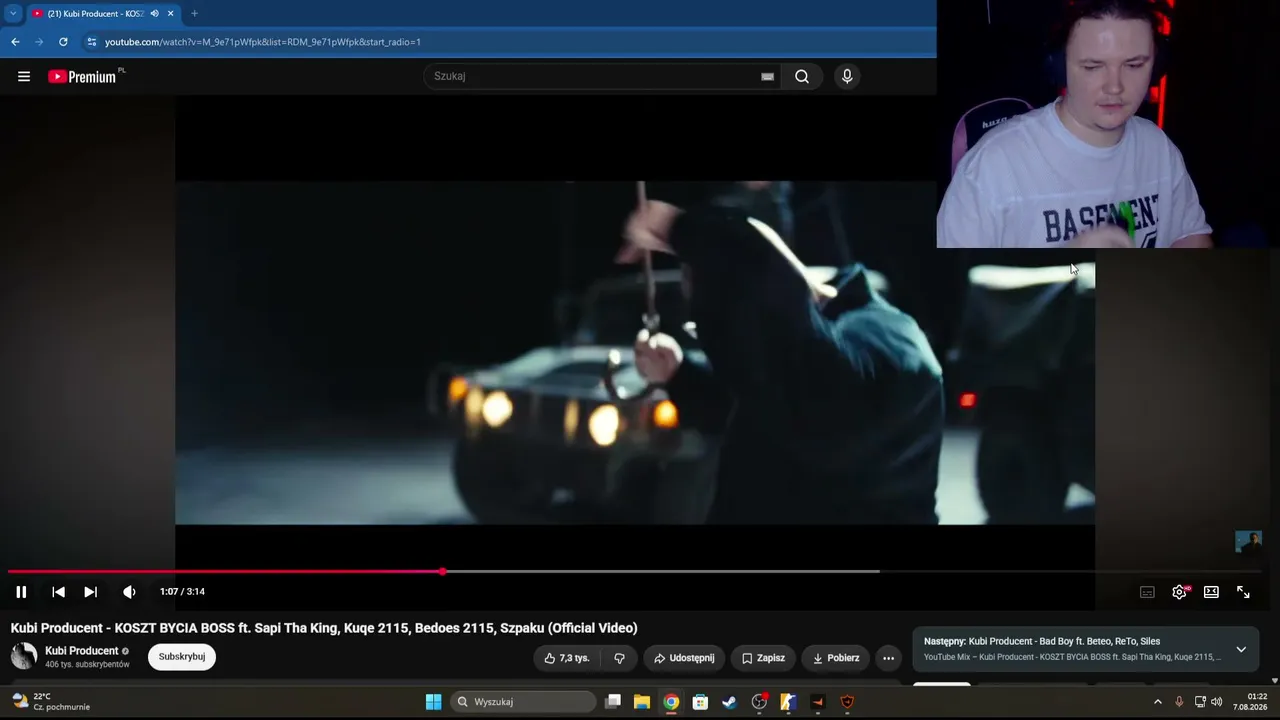1280x720 pixels.
Task: Click the magnifier search button
Action: click(x=802, y=76)
